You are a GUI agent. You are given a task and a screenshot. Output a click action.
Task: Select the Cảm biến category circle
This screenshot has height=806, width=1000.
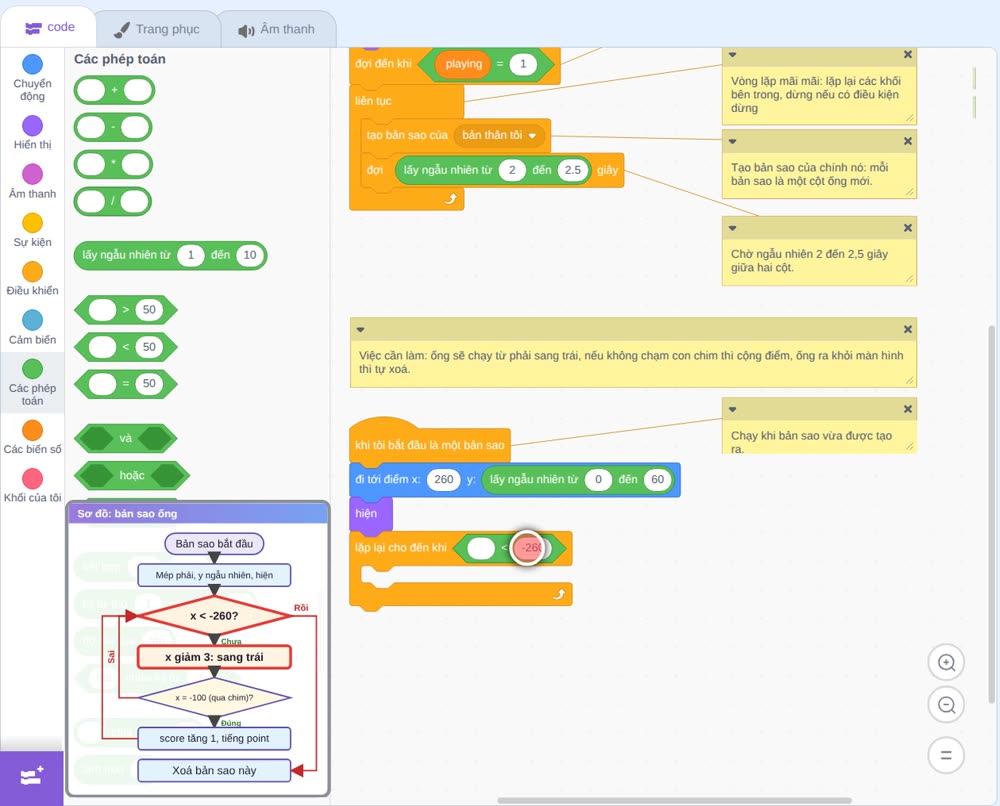point(33,320)
